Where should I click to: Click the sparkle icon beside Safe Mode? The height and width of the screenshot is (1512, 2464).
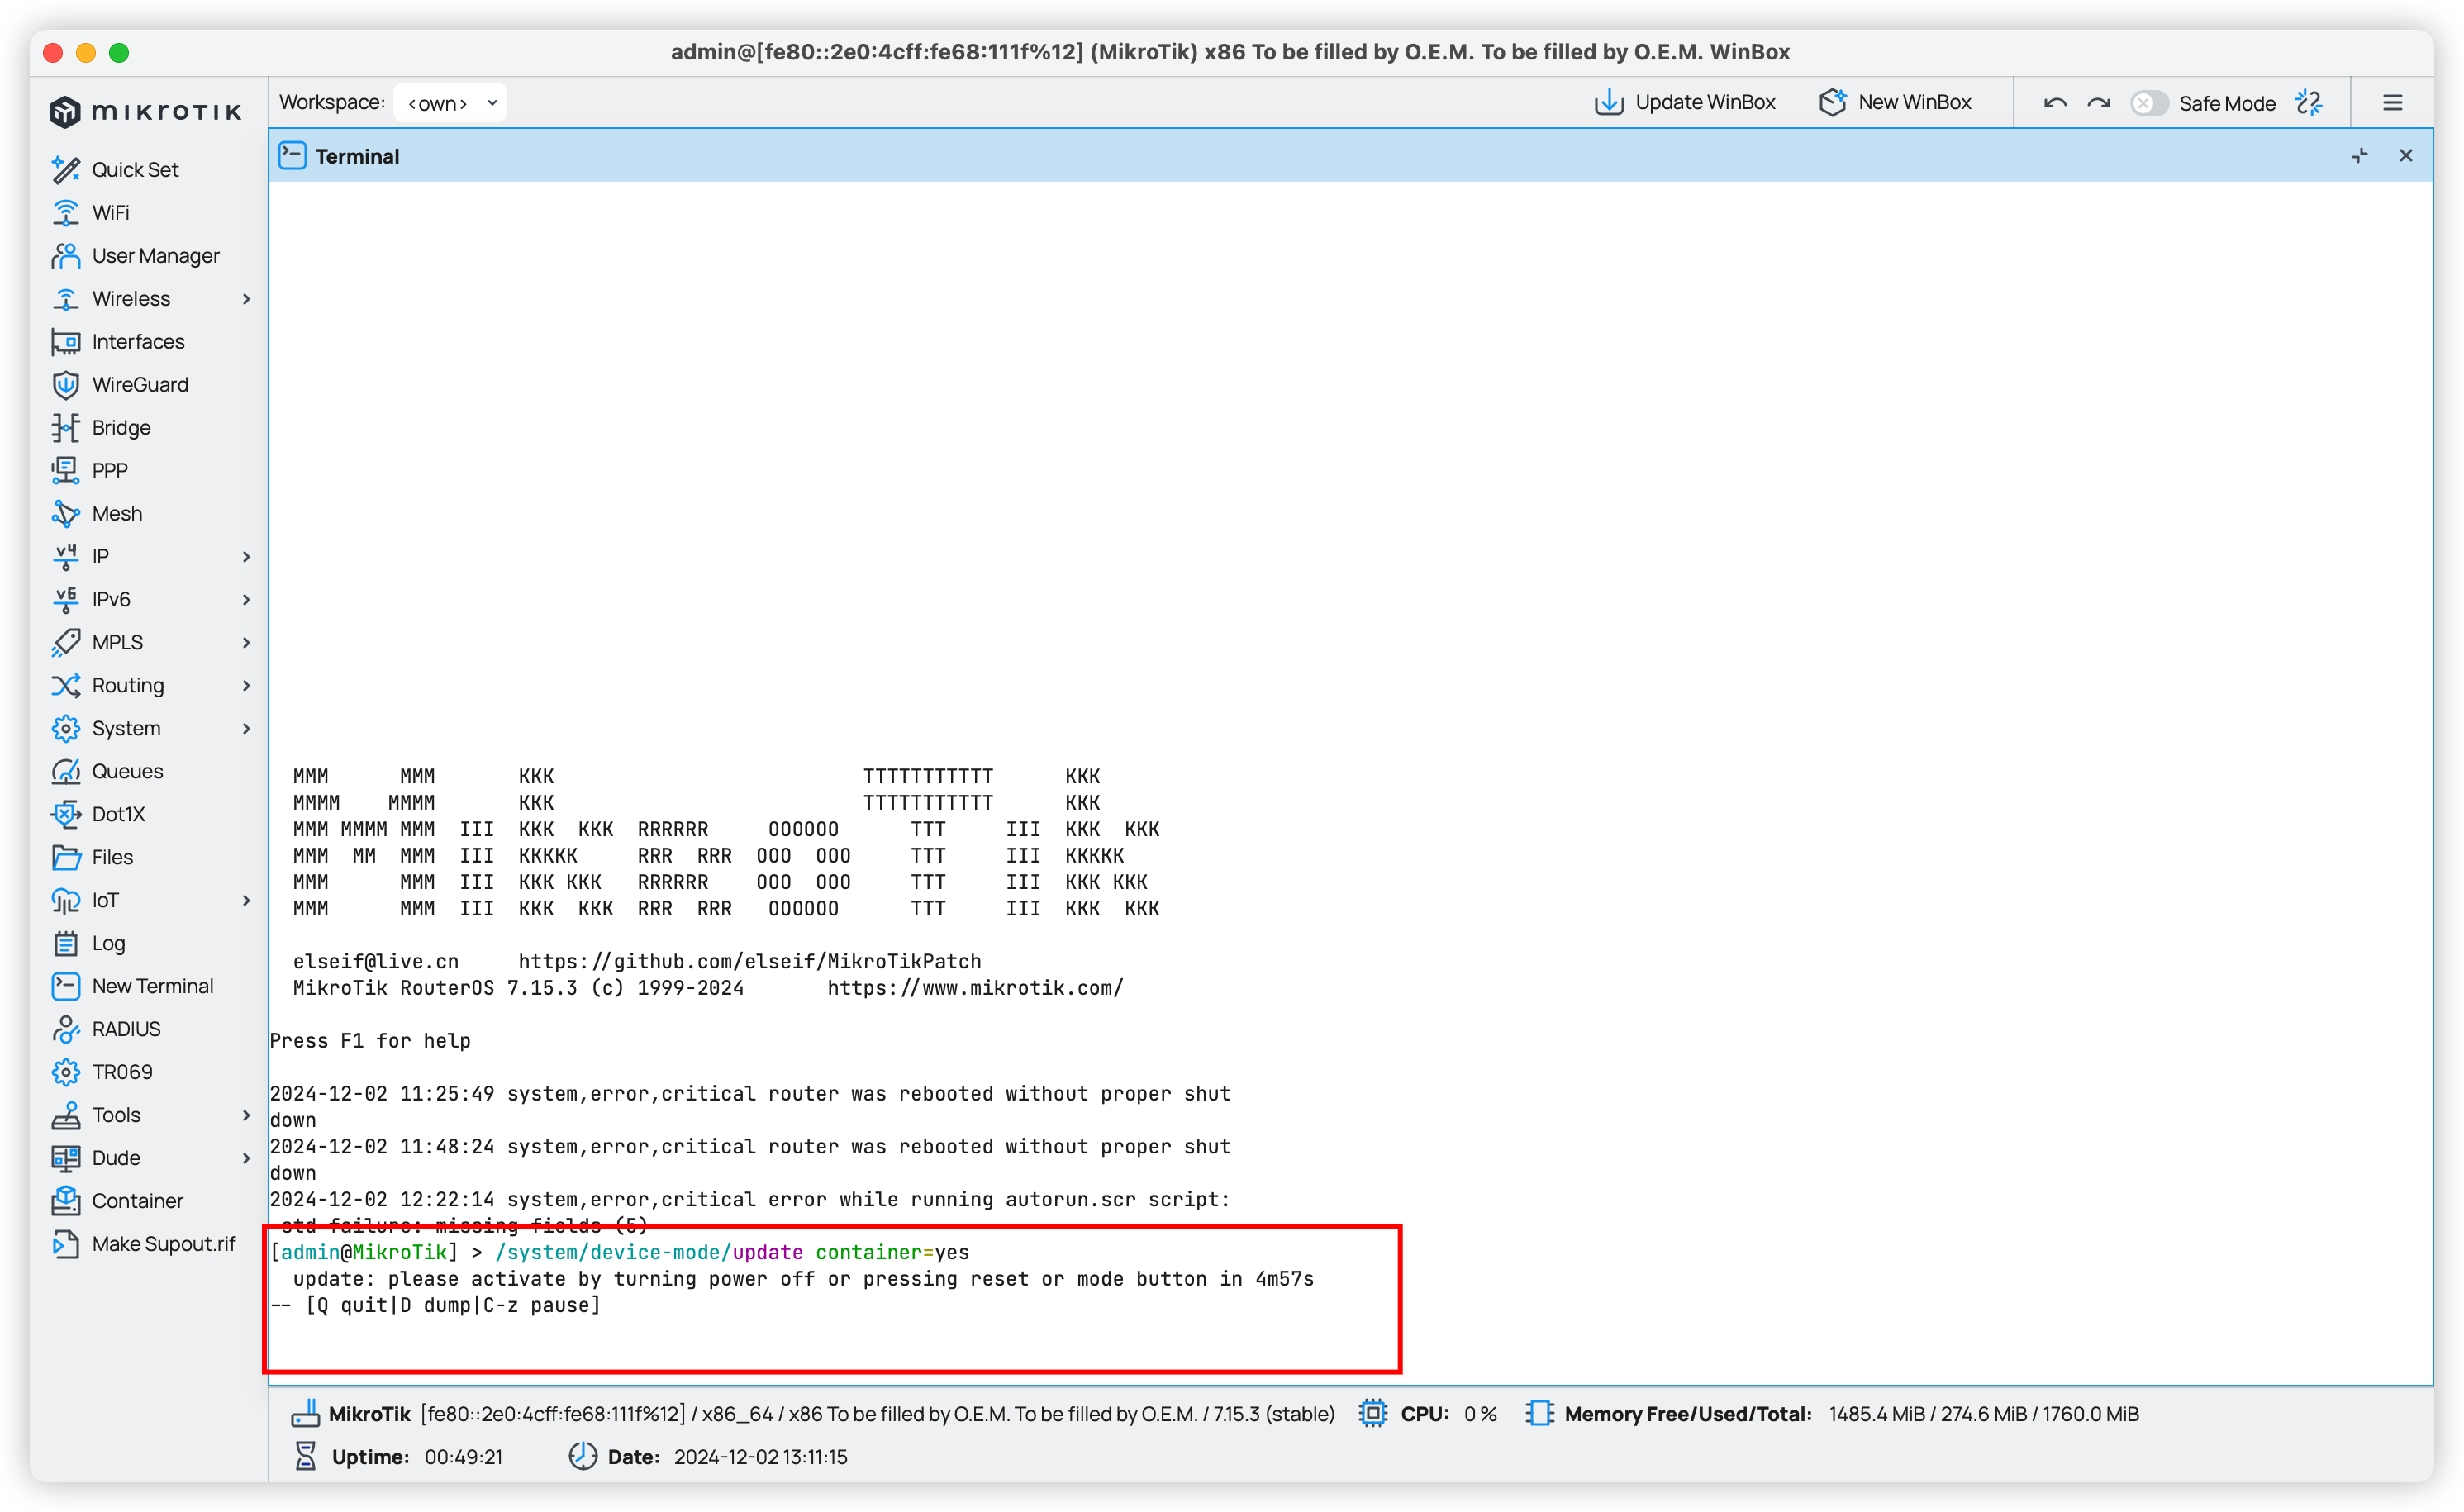click(2308, 102)
